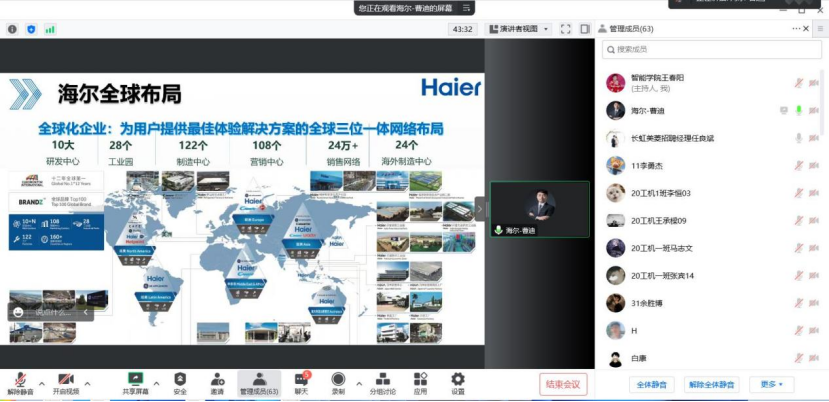Open 设置 settings gear
Image resolution: width=829 pixels, height=402 pixels.
pos(458,385)
